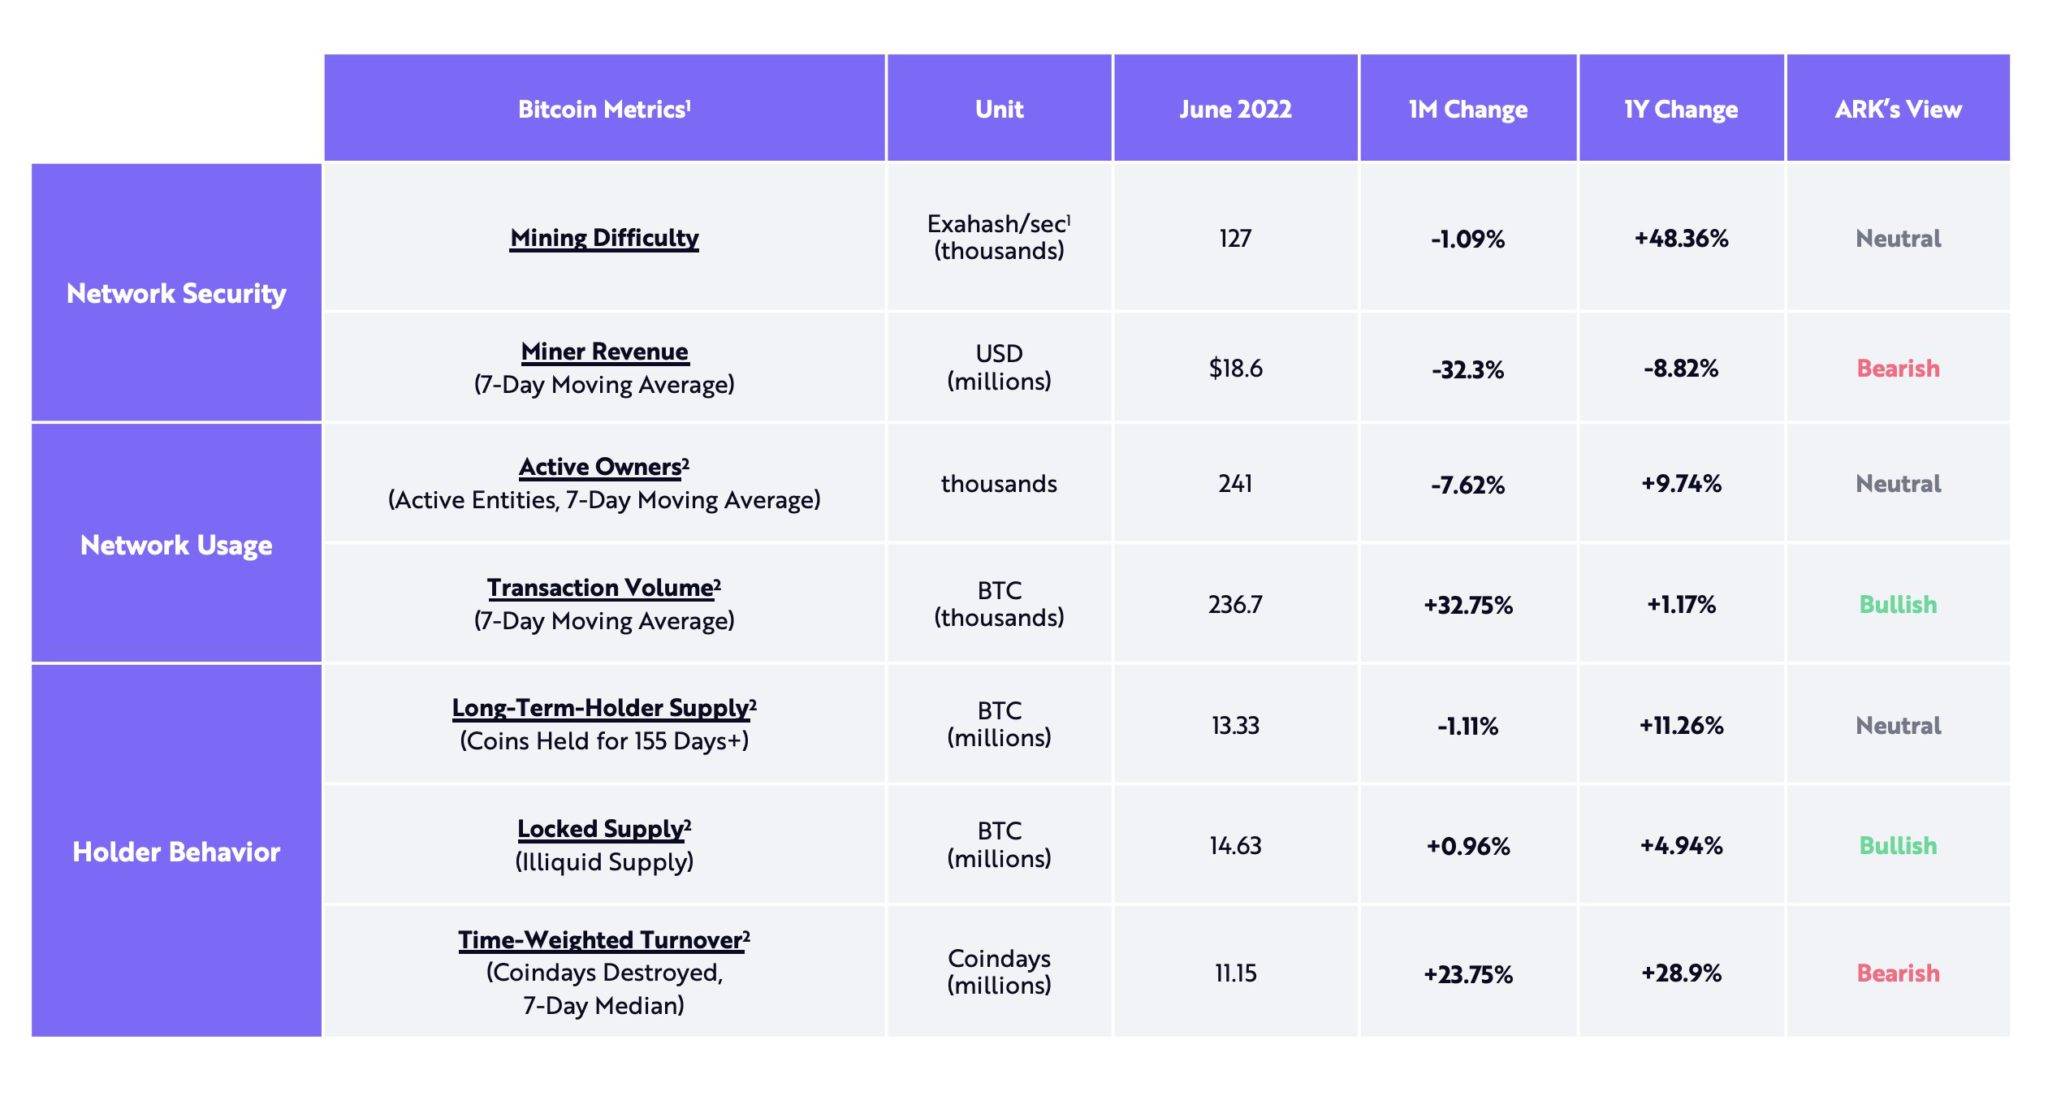Select the Network Security row group

[x=176, y=293]
